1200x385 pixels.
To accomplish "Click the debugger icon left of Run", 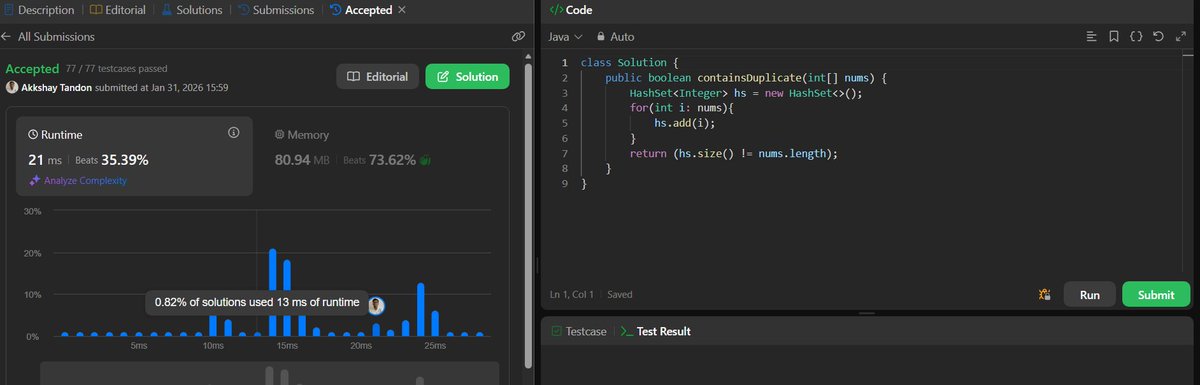I will pyautogui.click(x=1044, y=295).
